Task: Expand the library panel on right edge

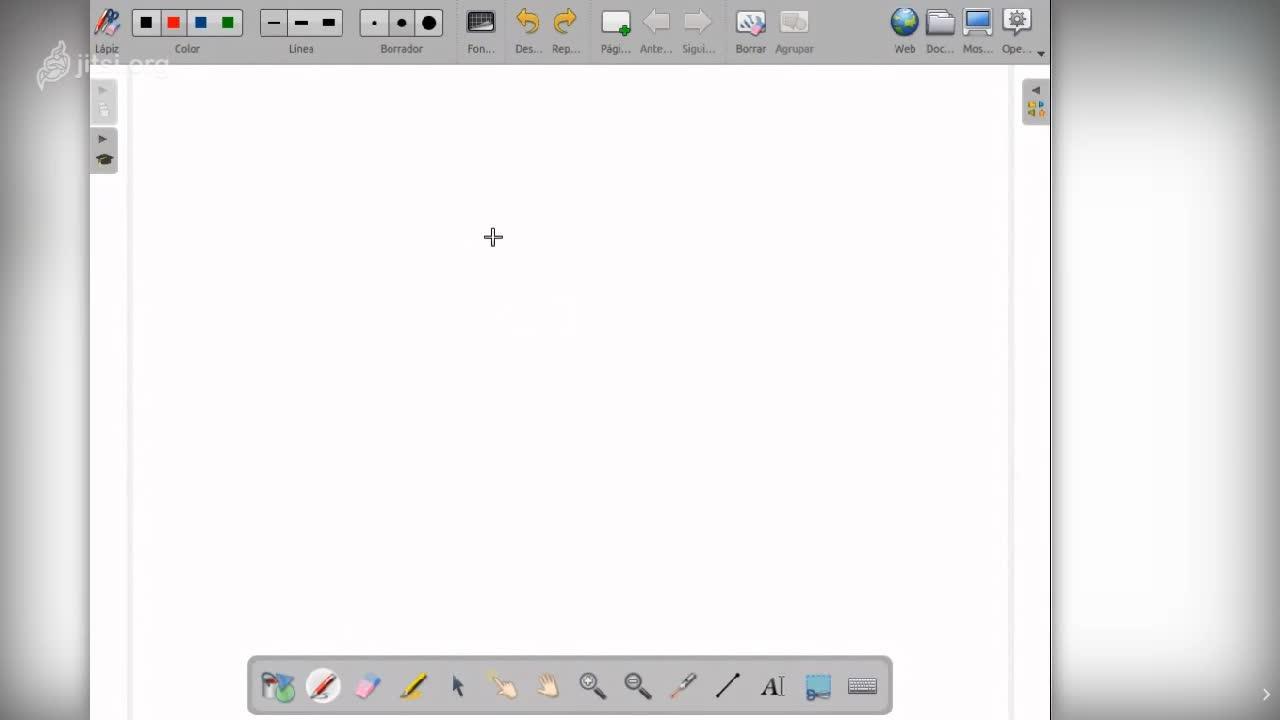Action: click(x=1036, y=102)
